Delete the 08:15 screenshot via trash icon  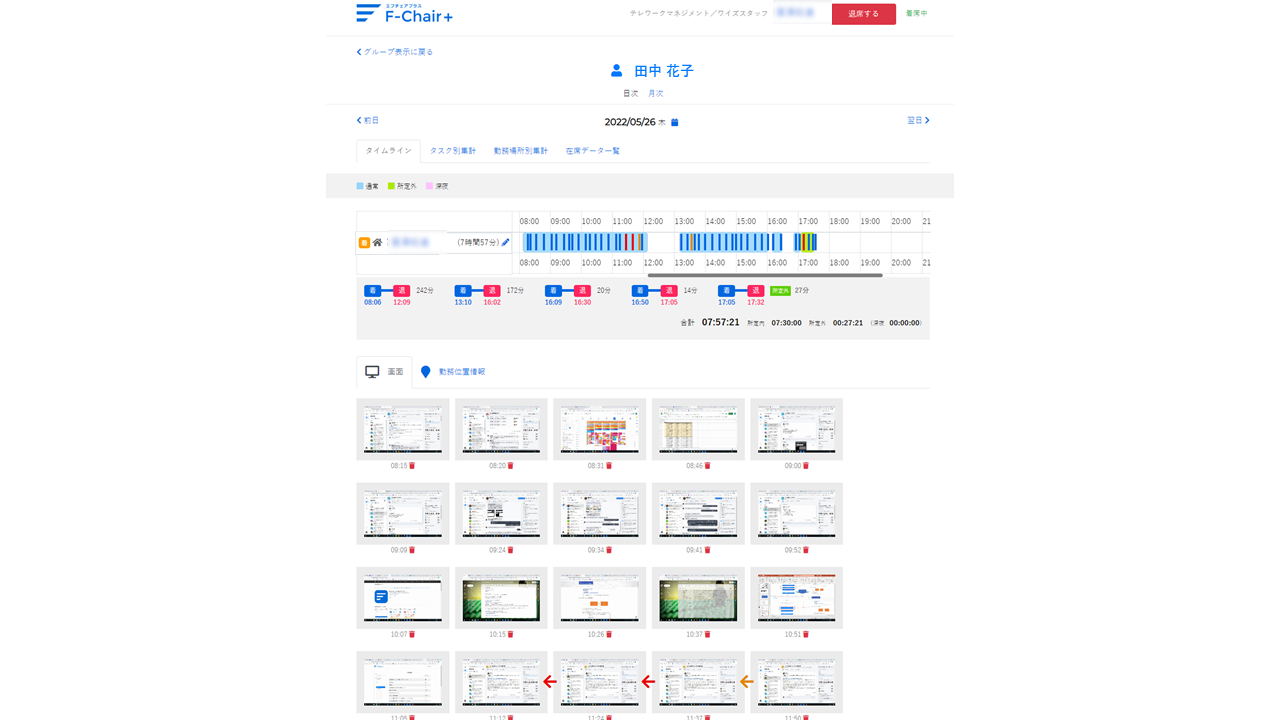coord(412,466)
